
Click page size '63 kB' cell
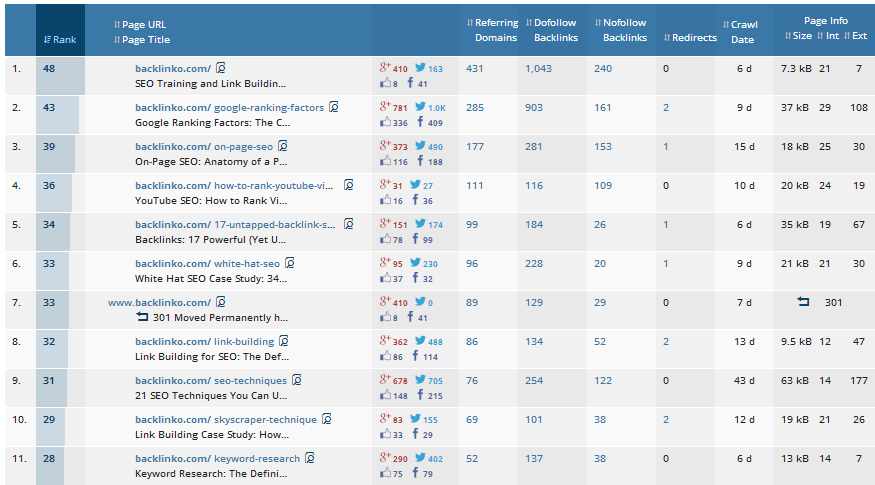point(795,381)
